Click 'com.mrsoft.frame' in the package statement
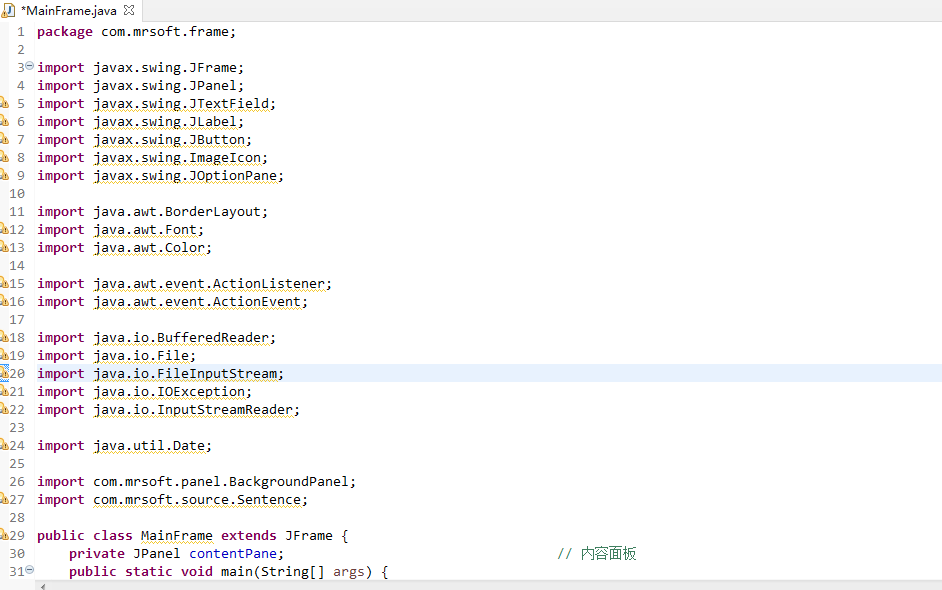This screenshot has width=942, height=590. click(x=165, y=31)
